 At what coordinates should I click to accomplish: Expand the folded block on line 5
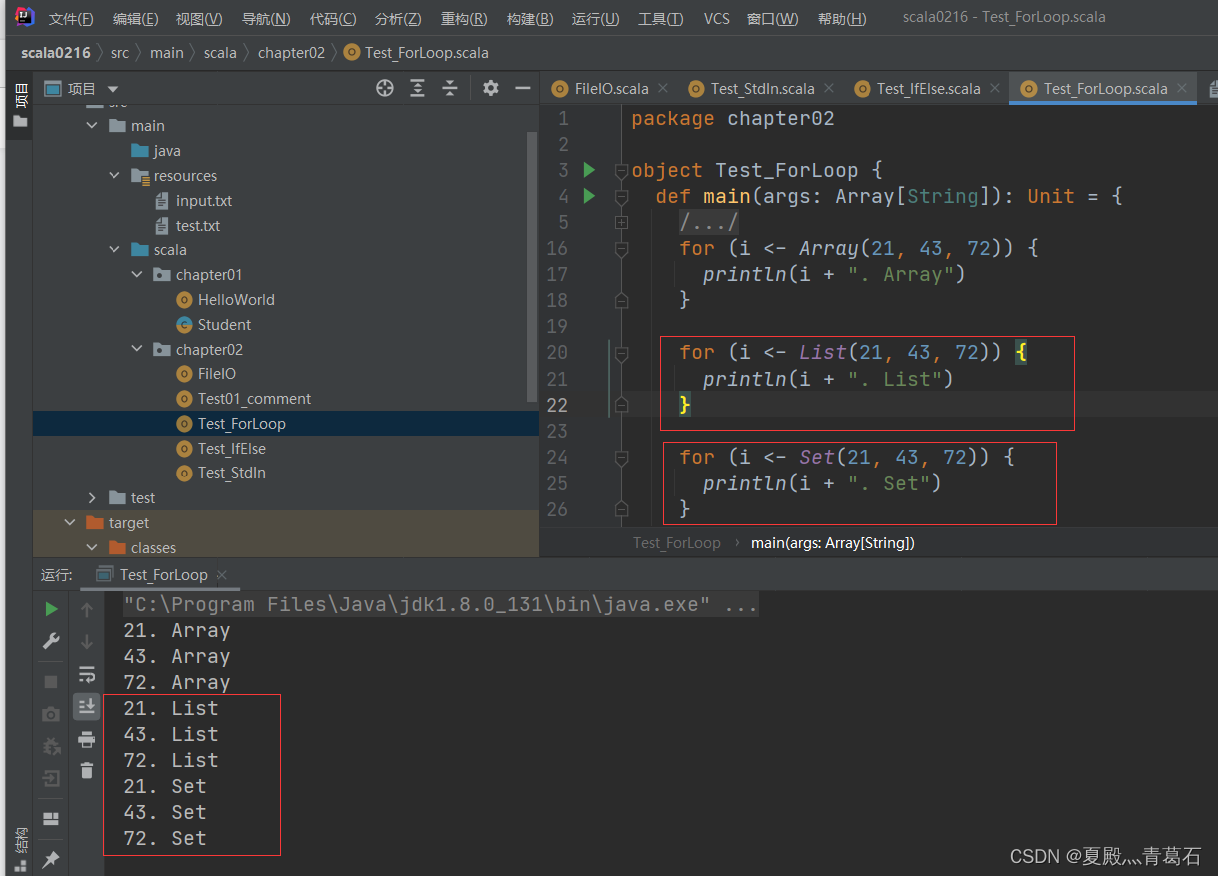point(621,222)
